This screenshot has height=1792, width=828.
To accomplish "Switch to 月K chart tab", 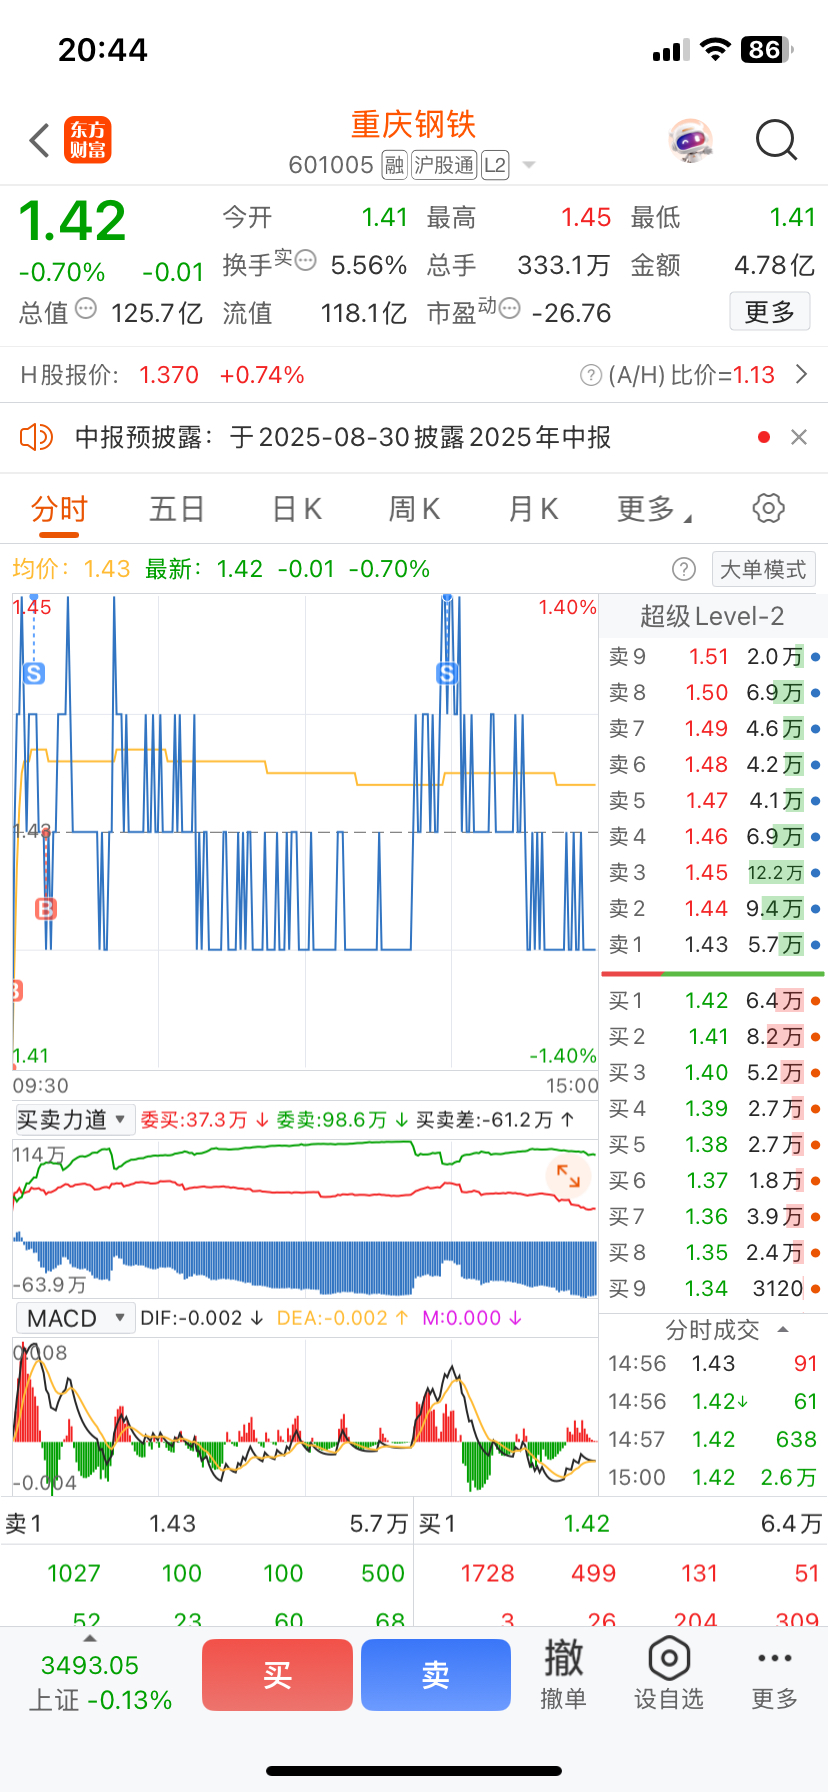I will (533, 509).
